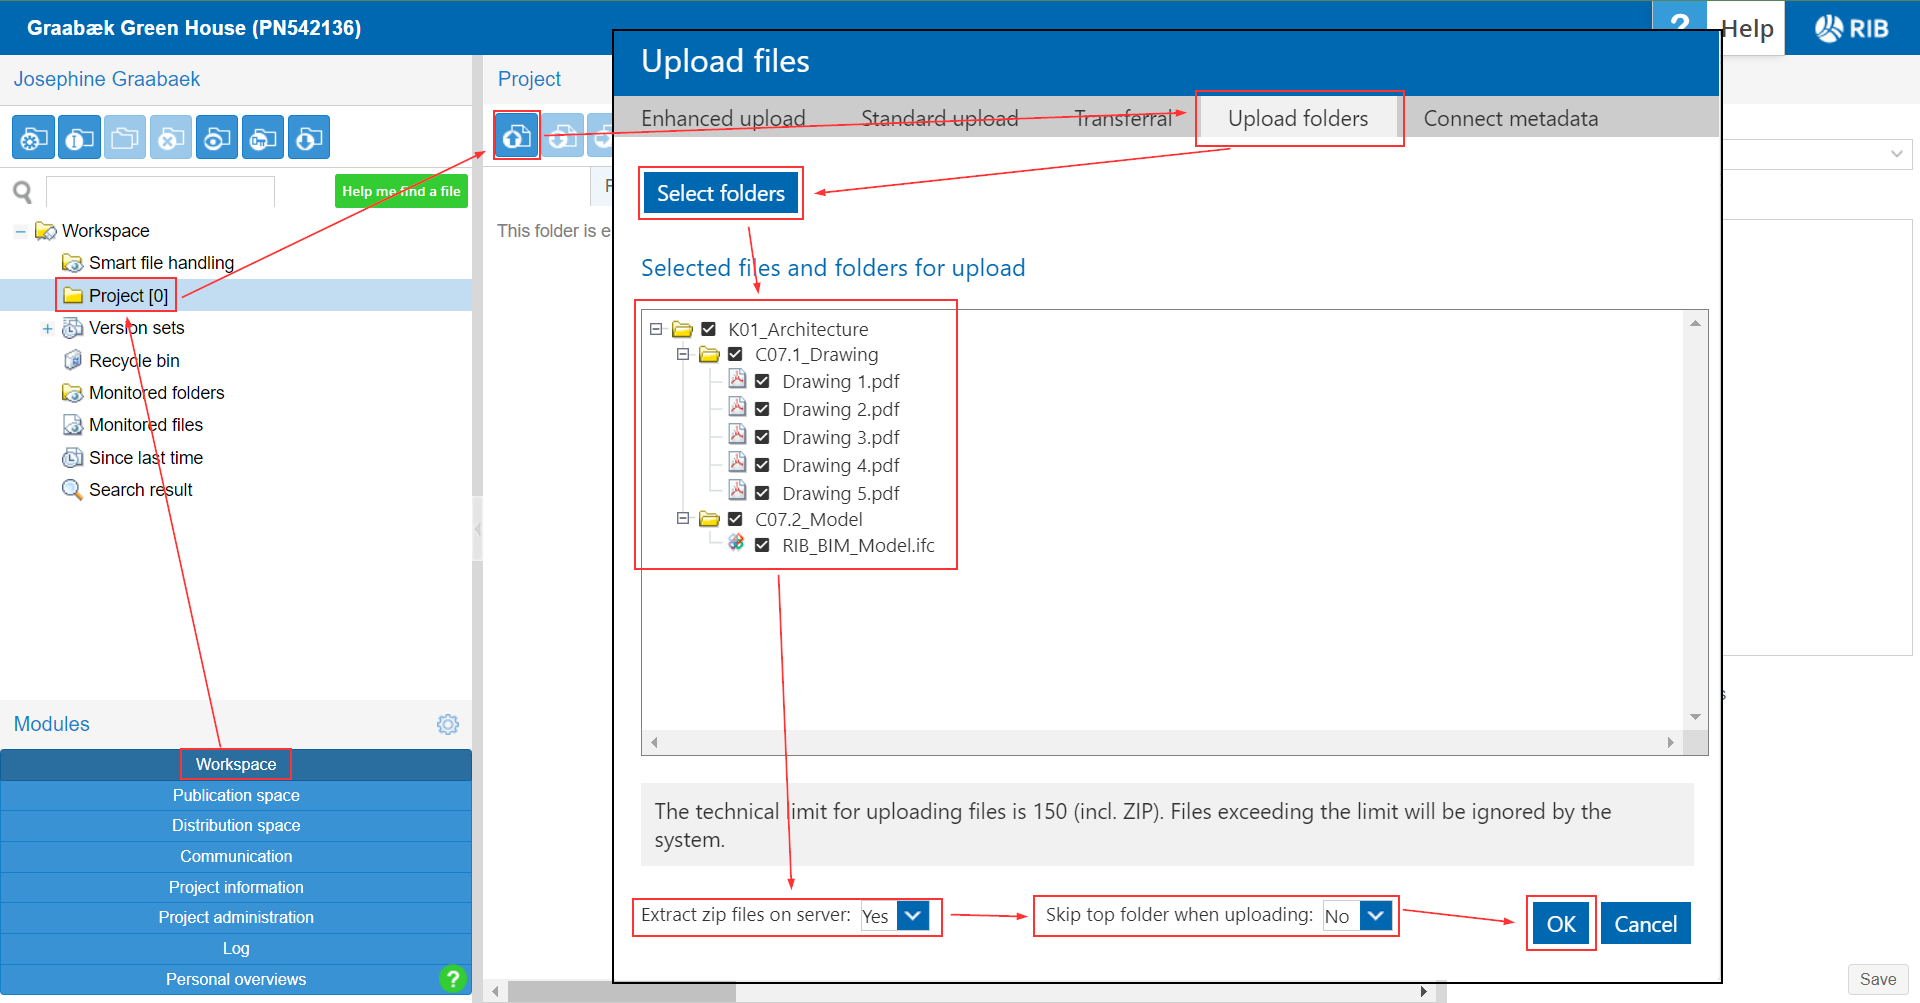Click the green question mark help icon

point(452,978)
